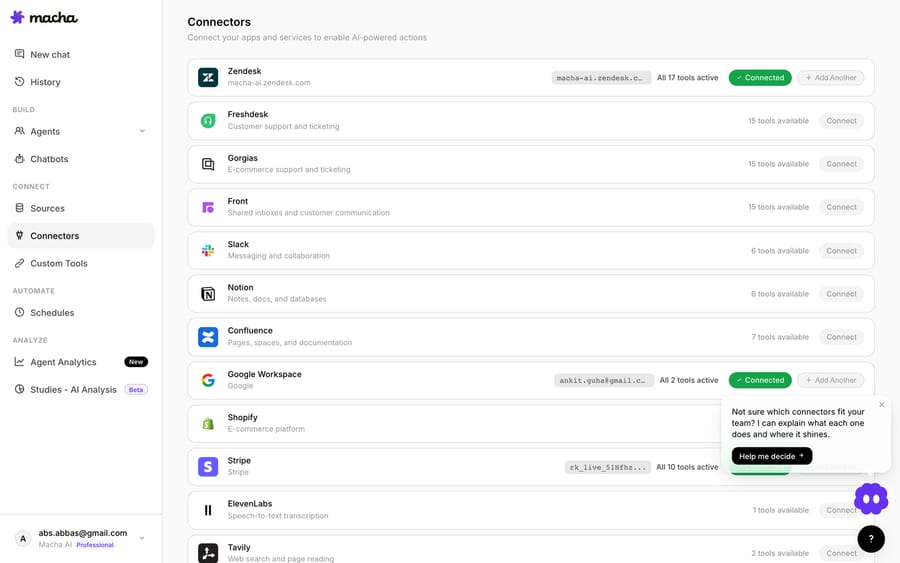This screenshot has height=563, width=900.
Task: Close the connector suggestion popup
Action: [x=882, y=405]
